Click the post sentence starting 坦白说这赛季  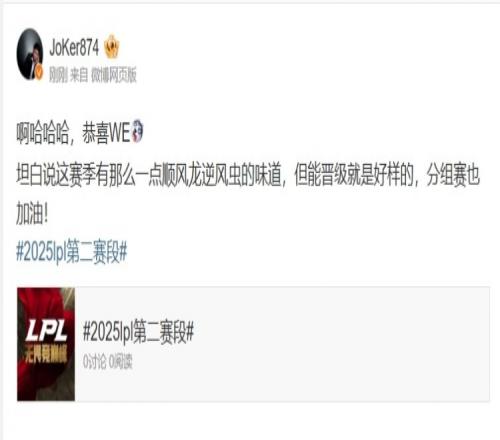248,175
